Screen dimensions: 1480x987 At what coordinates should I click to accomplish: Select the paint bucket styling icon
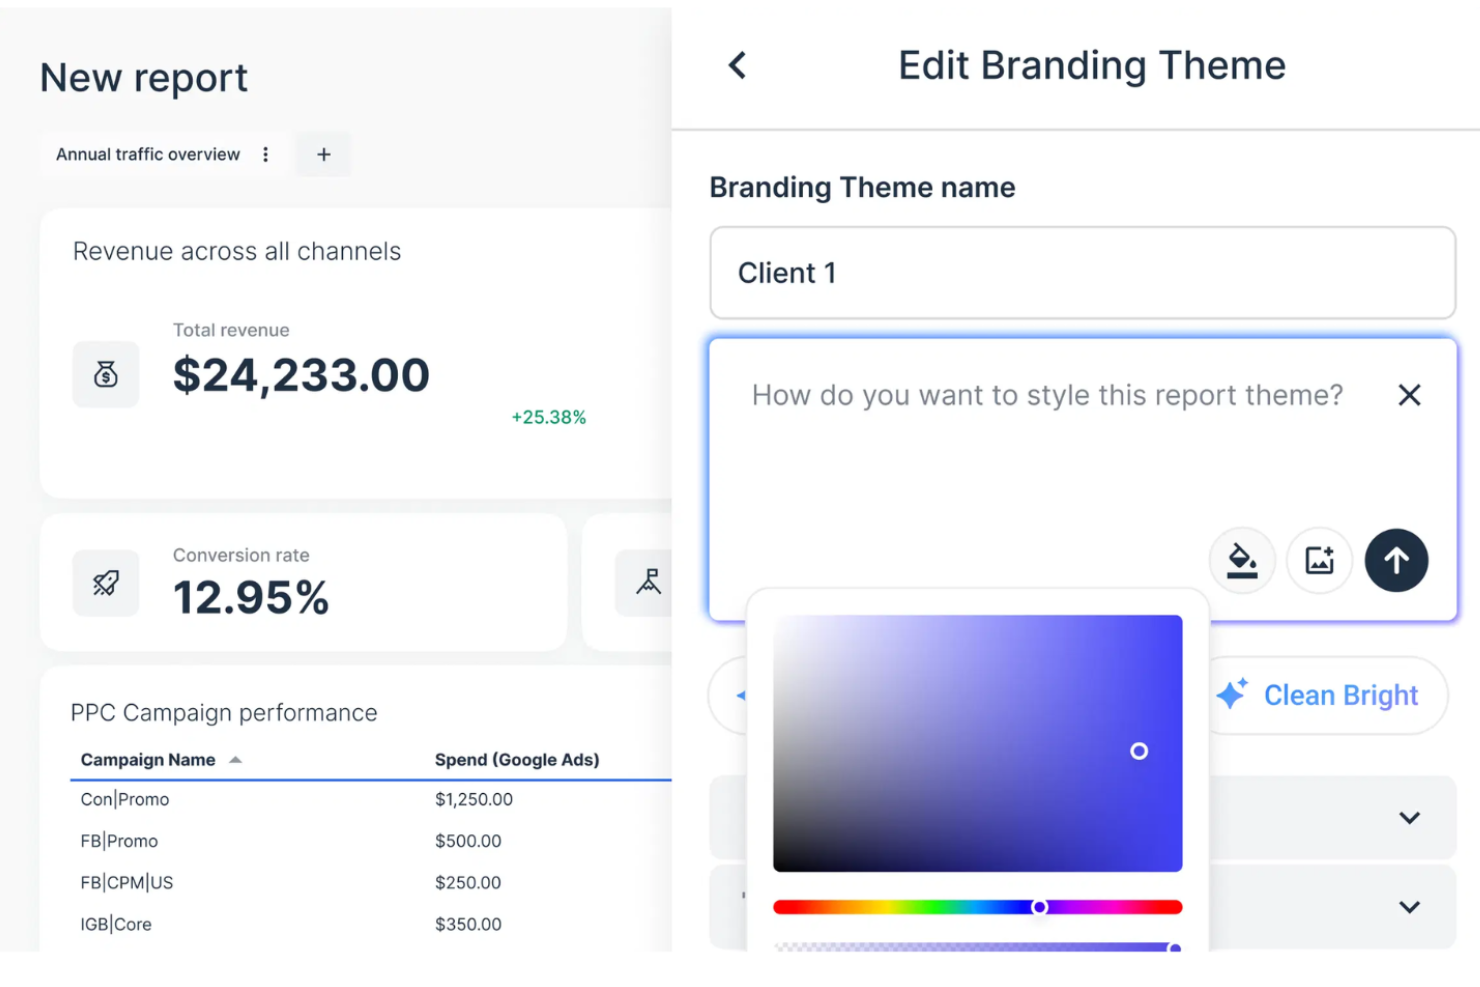(x=1242, y=561)
